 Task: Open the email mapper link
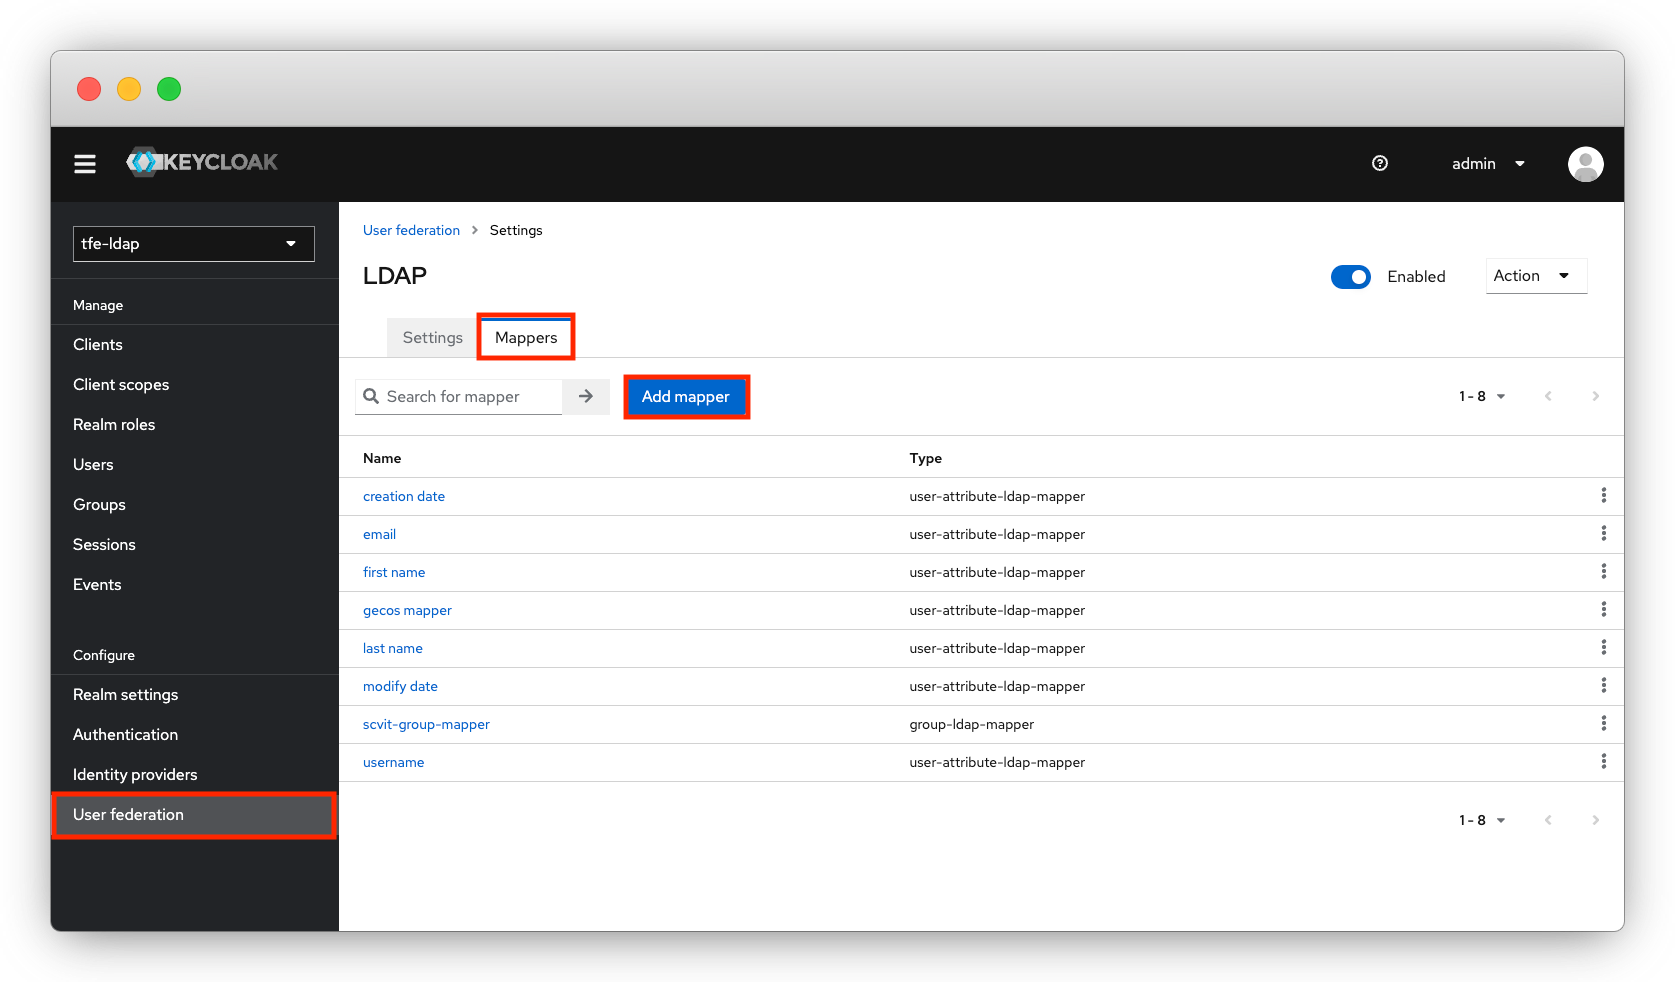379,534
